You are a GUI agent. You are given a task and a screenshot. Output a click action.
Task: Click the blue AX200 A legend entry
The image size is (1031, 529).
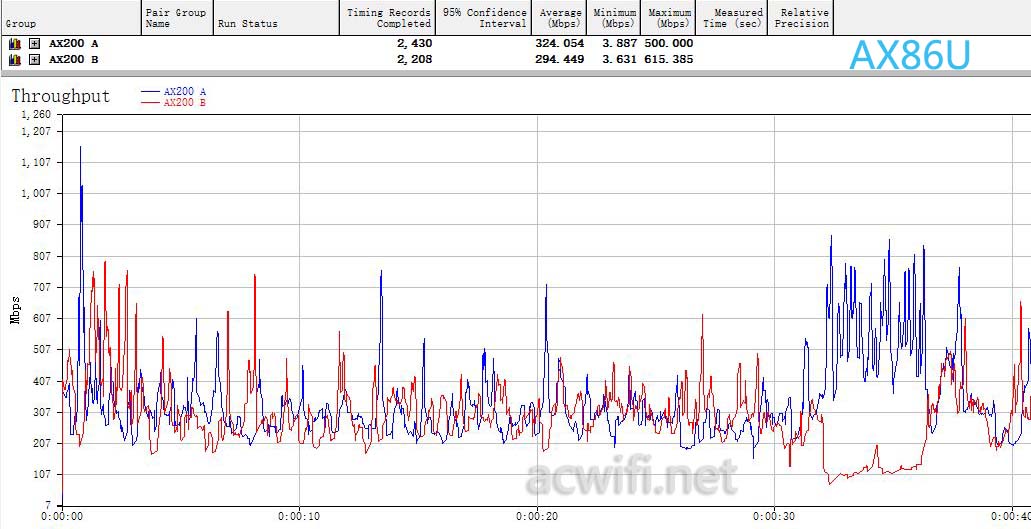tap(174, 92)
